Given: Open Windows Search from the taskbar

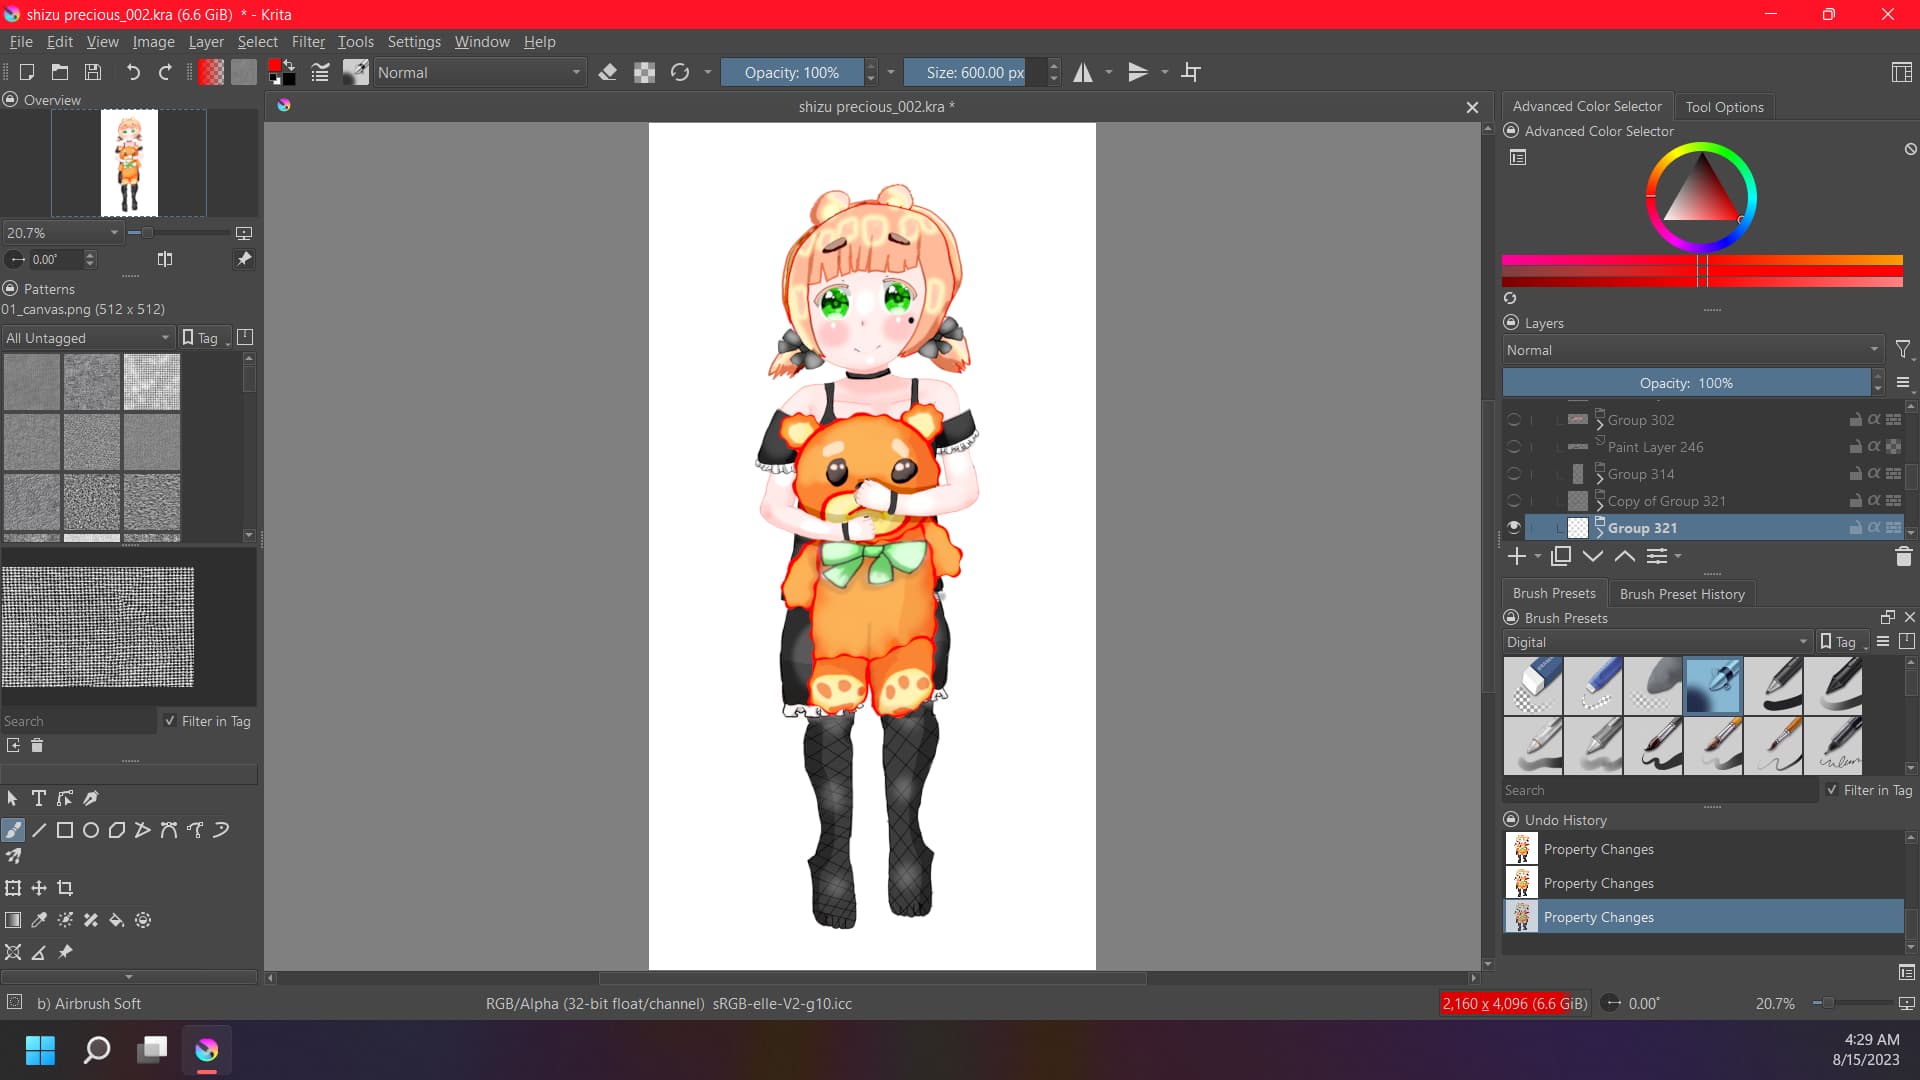Looking at the screenshot, I should point(97,1050).
